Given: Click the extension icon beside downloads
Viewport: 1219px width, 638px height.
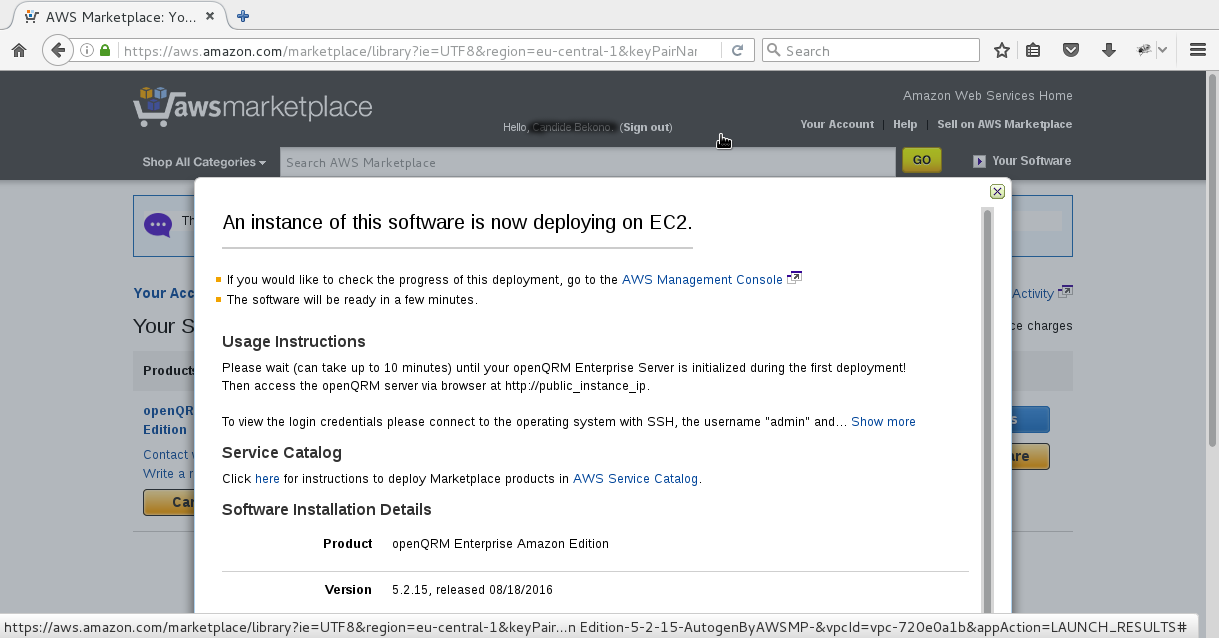Looking at the screenshot, I should [1145, 50].
